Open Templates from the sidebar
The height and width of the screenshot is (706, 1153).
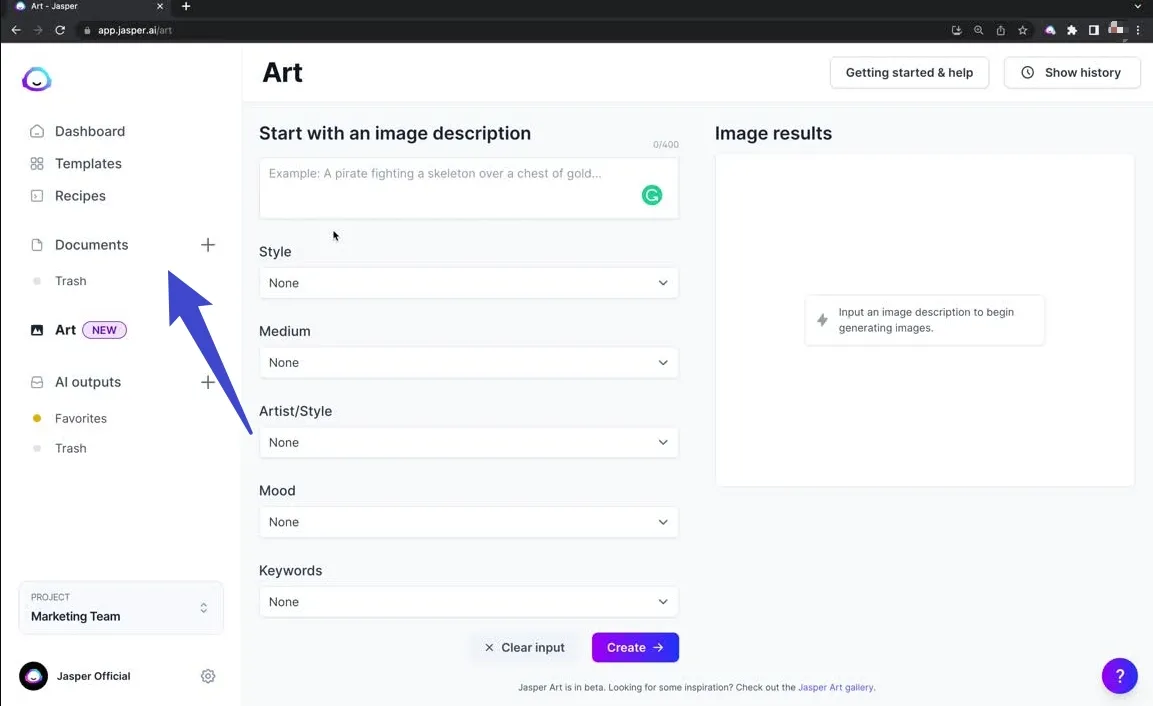(88, 164)
